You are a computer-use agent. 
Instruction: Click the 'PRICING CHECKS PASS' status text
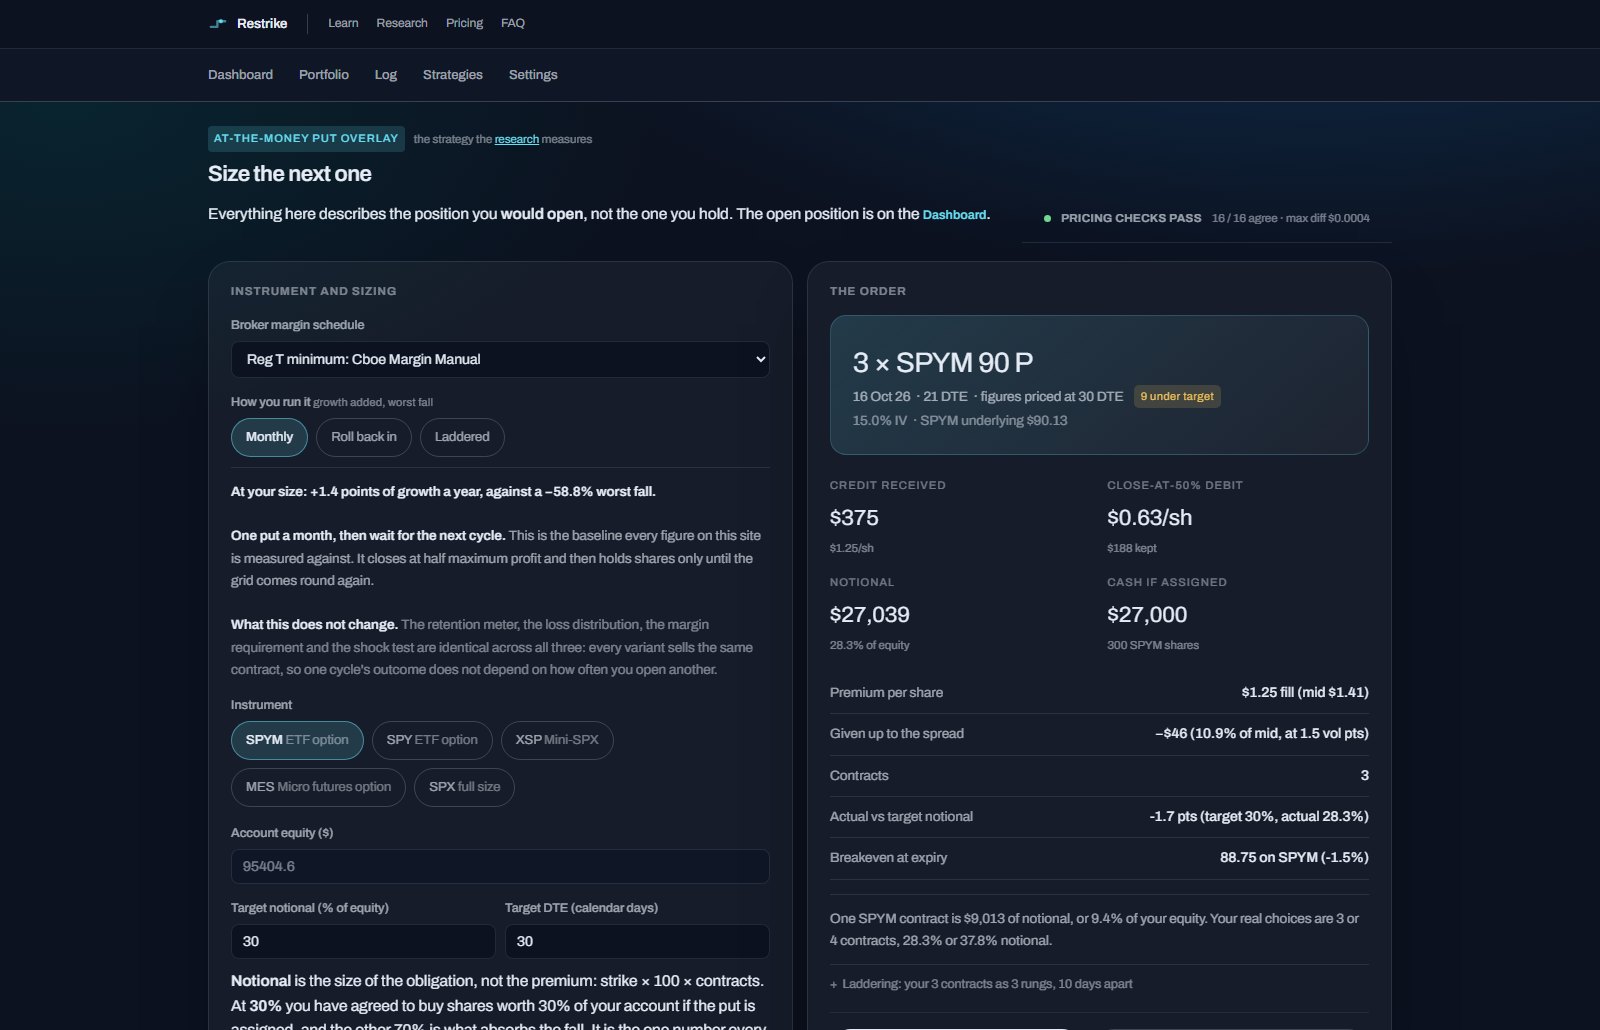pyautogui.click(x=1131, y=218)
